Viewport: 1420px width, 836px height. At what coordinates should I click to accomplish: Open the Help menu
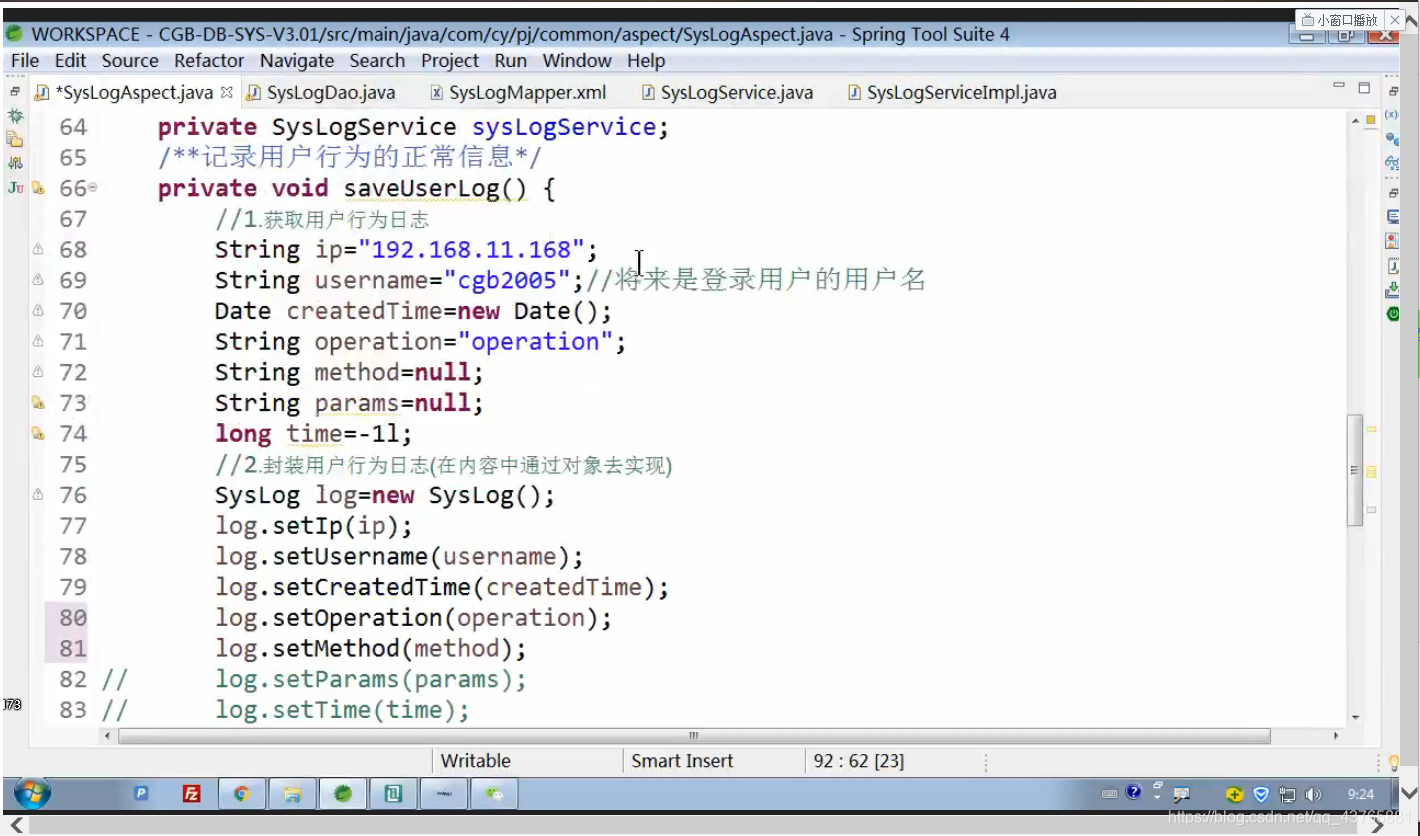pyautogui.click(x=646, y=61)
